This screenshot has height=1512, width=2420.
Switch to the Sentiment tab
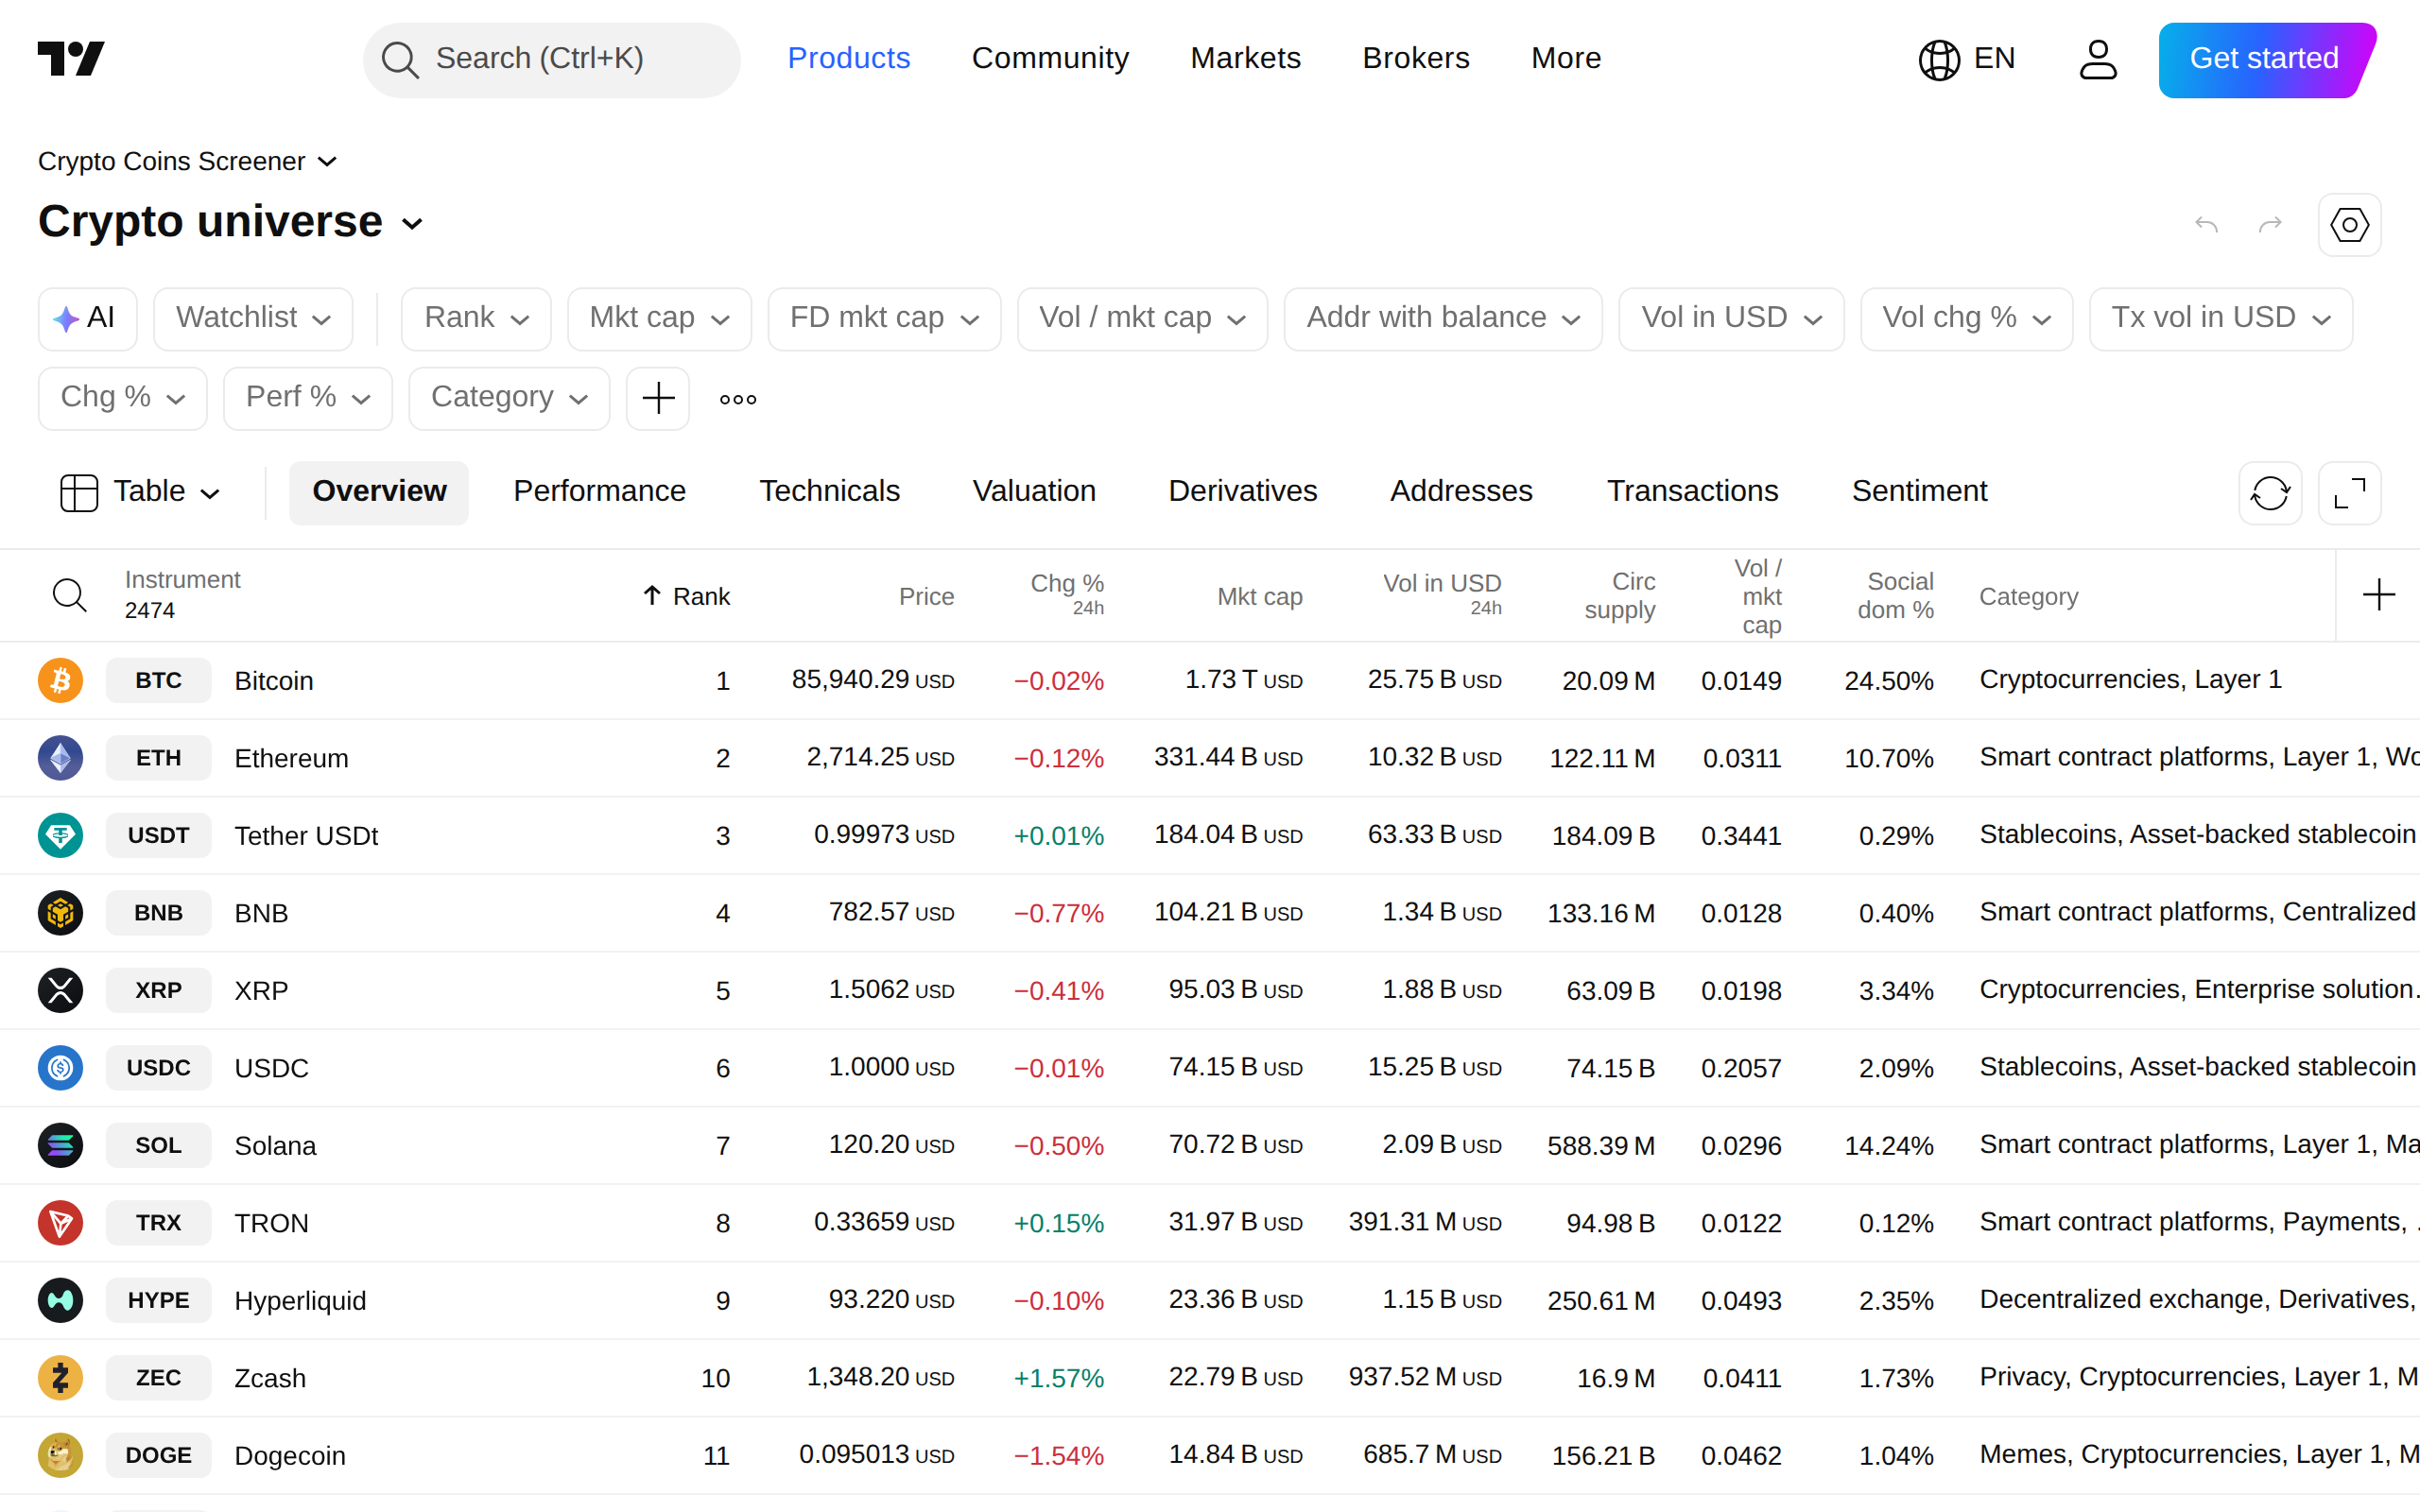coord(1919,492)
